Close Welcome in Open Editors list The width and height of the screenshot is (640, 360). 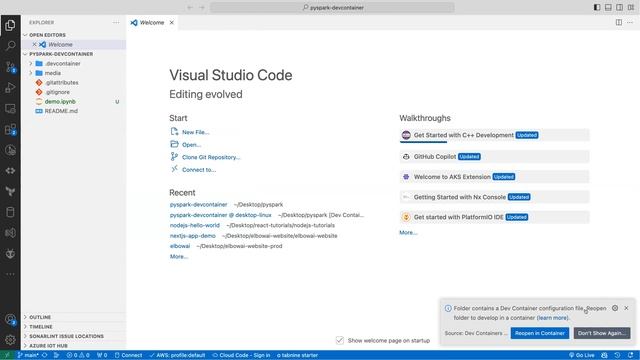[34, 44]
